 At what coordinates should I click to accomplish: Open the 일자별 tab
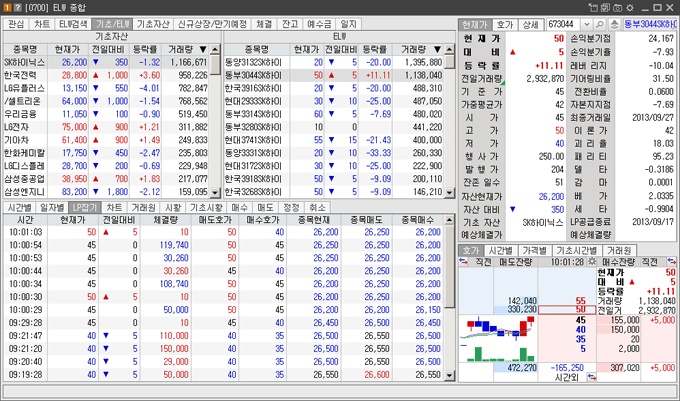52,207
